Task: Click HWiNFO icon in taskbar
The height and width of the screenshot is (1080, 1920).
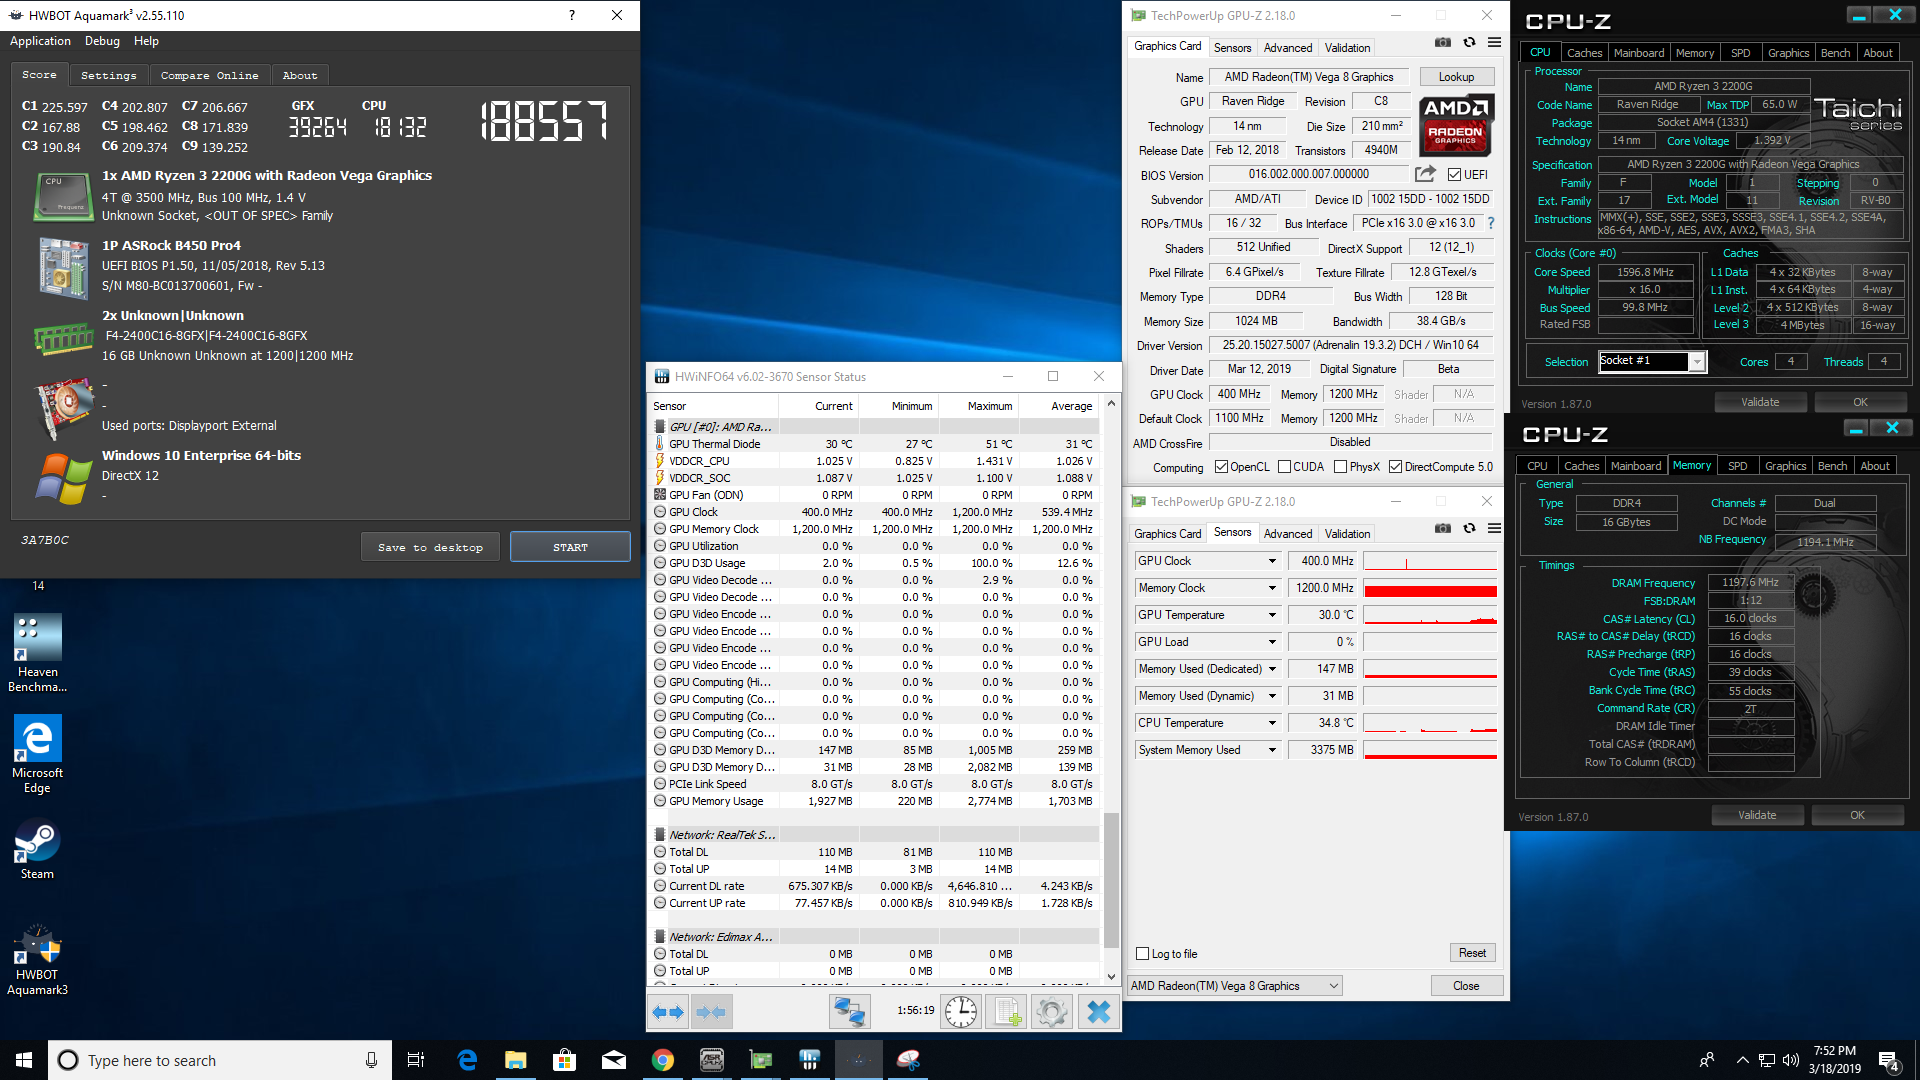Action: [810, 1060]
